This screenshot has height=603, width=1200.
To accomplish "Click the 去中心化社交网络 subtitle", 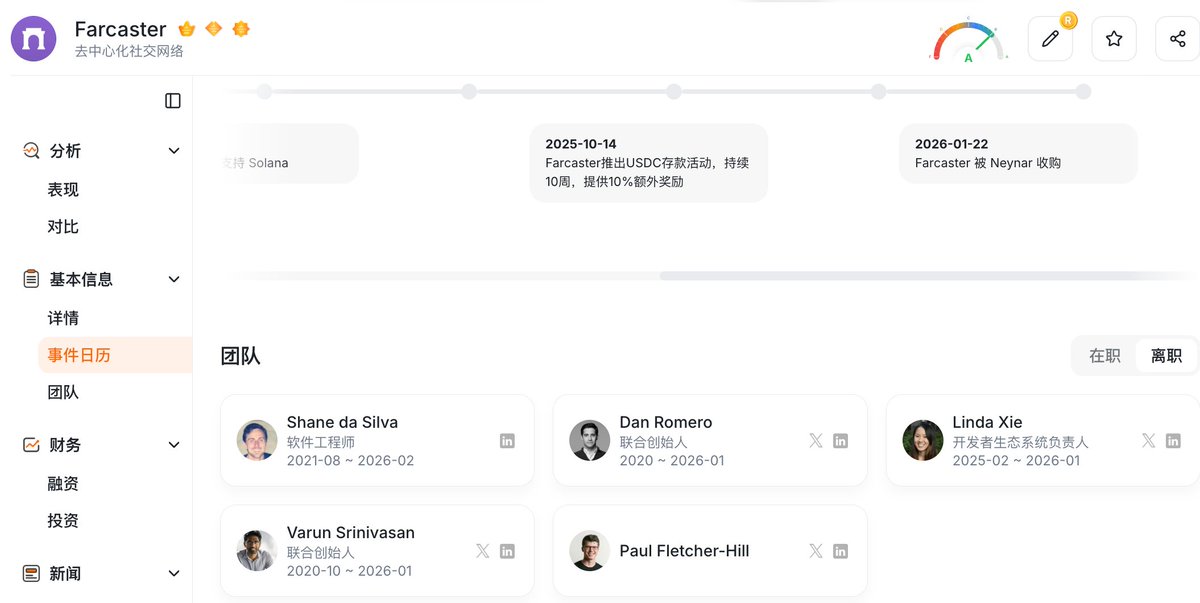I will click(129, 51).
